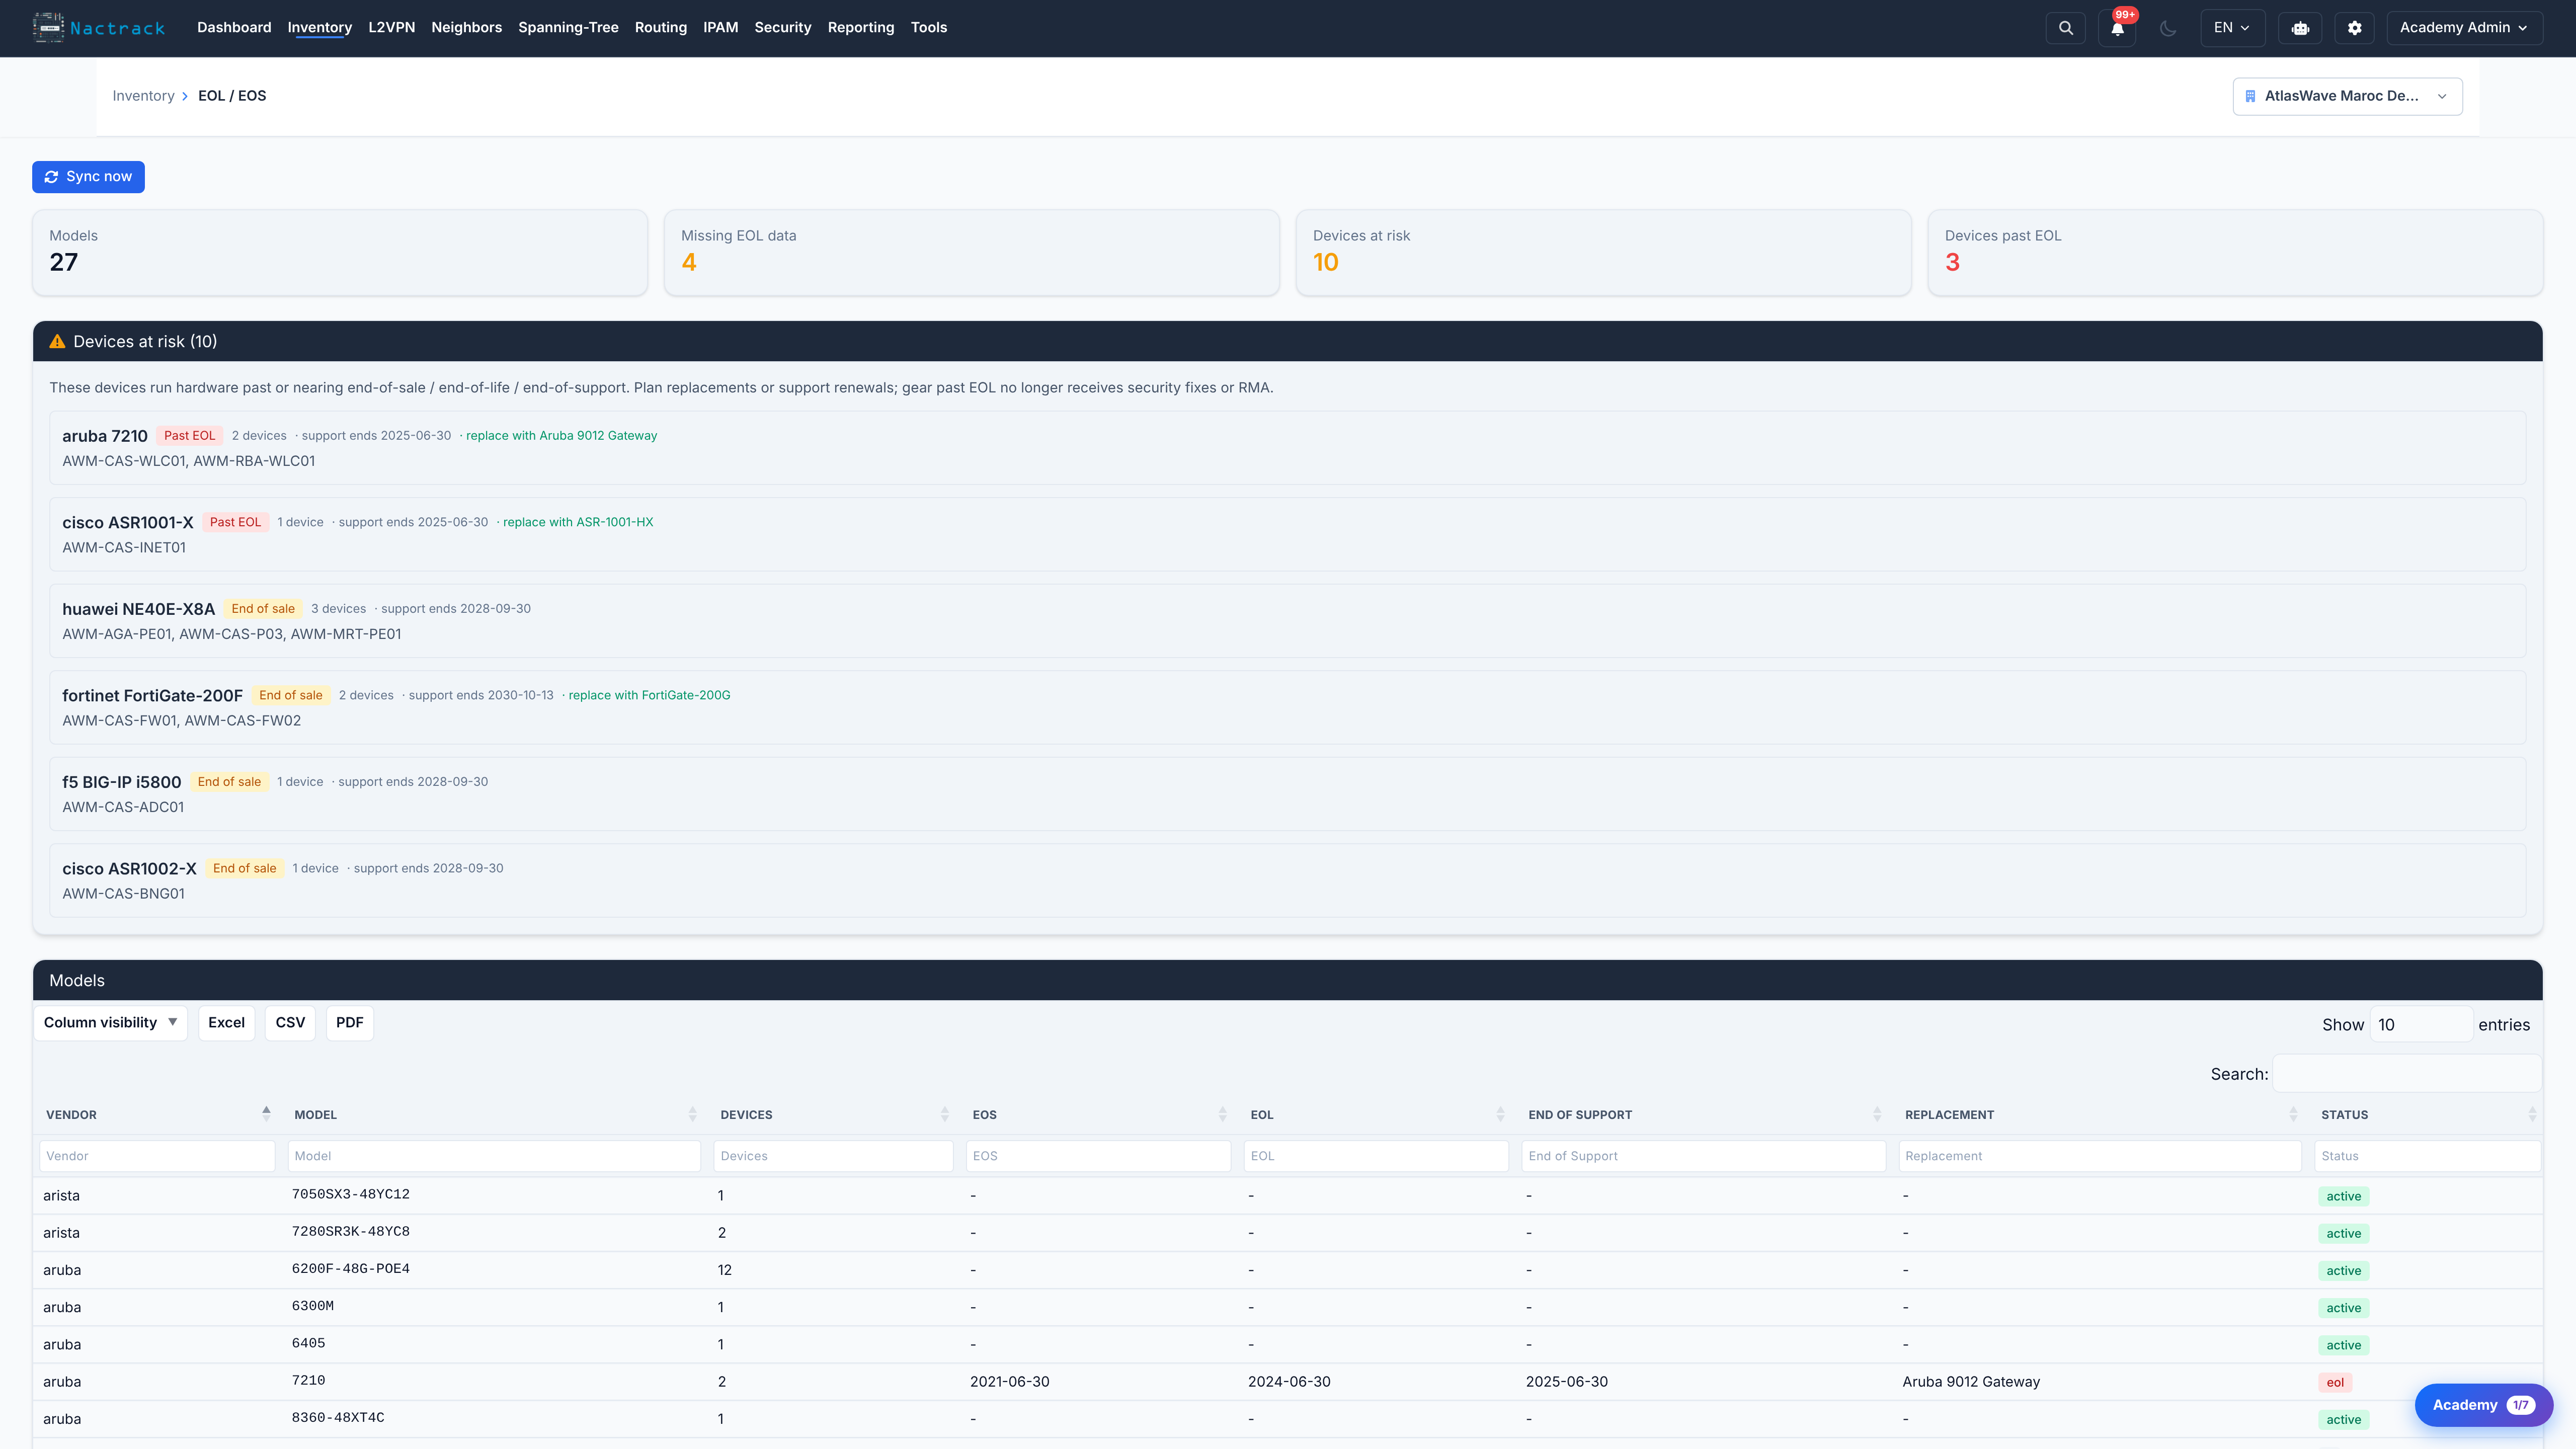Toggle dark mode moon icon
Viewport: 2576px width, 1449px height.
pos(2168,28)
